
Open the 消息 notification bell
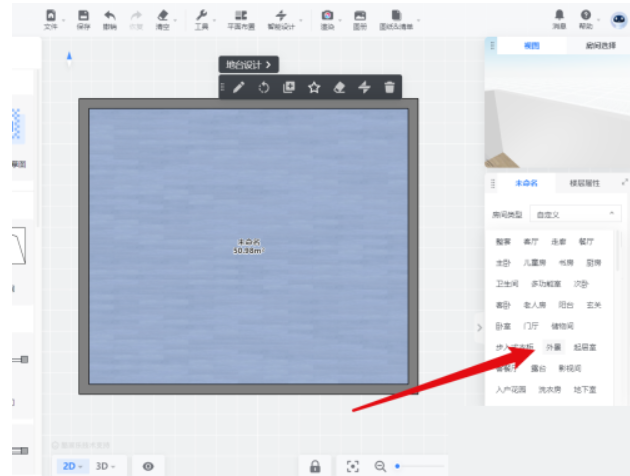559,15
